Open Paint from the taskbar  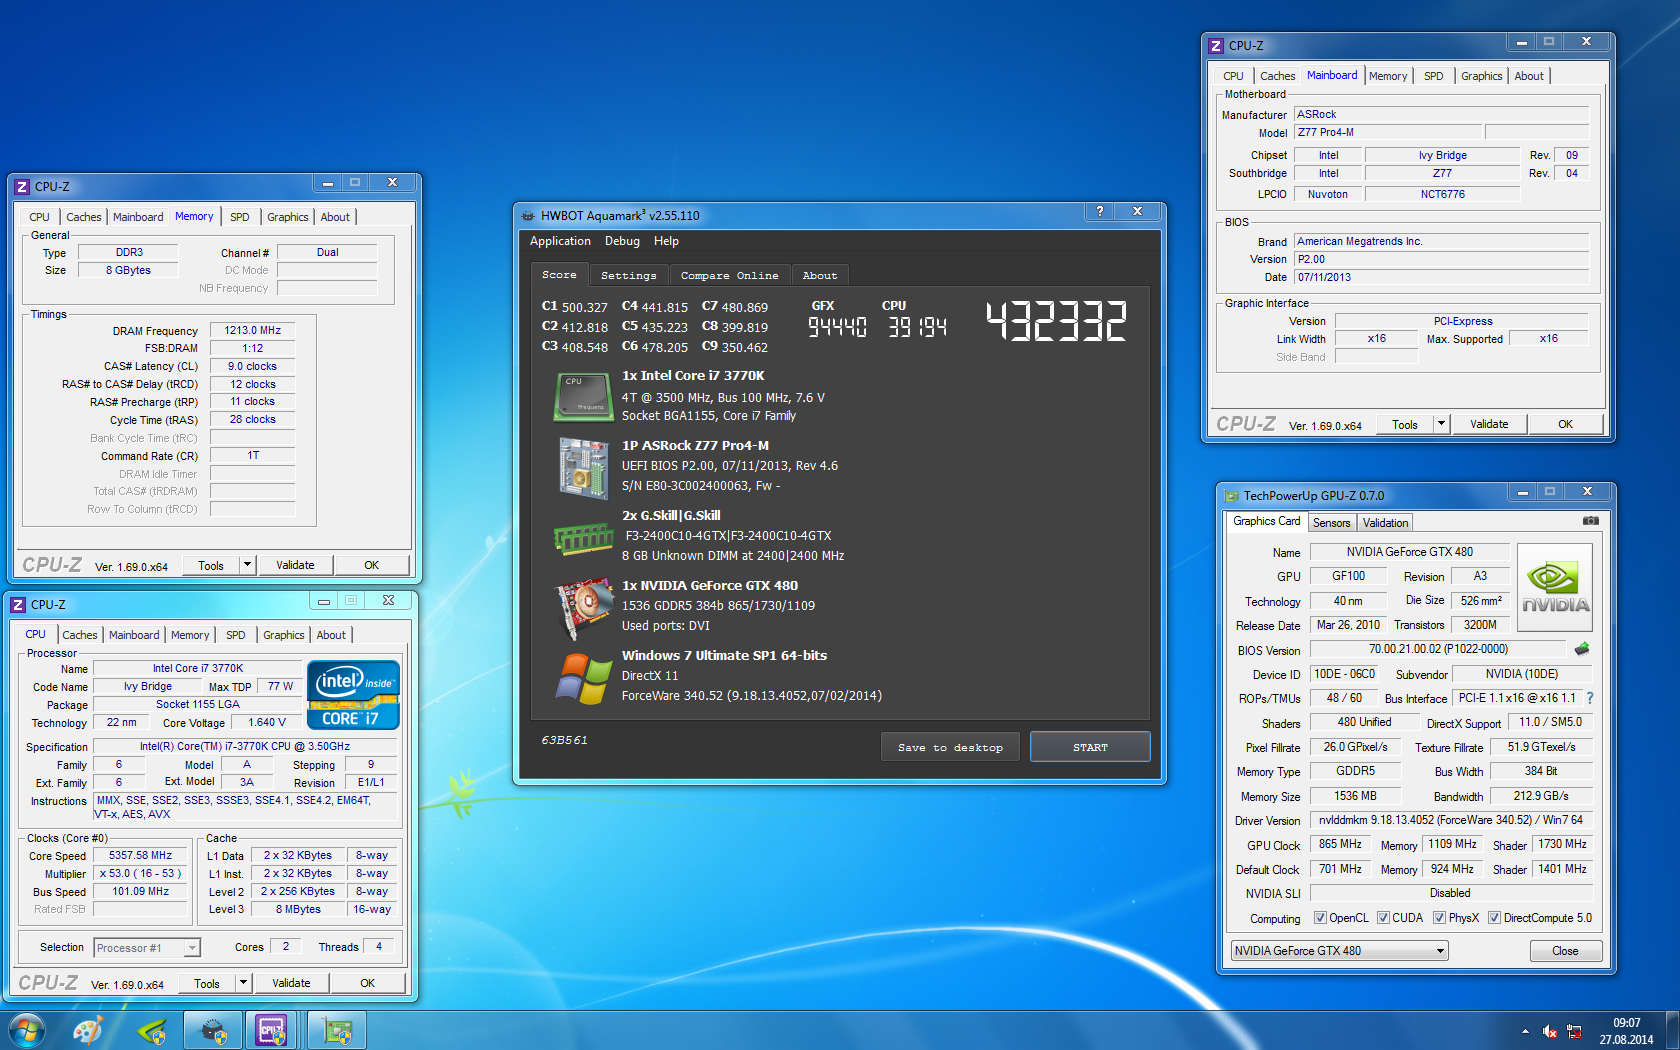(x=88, y=1030)
